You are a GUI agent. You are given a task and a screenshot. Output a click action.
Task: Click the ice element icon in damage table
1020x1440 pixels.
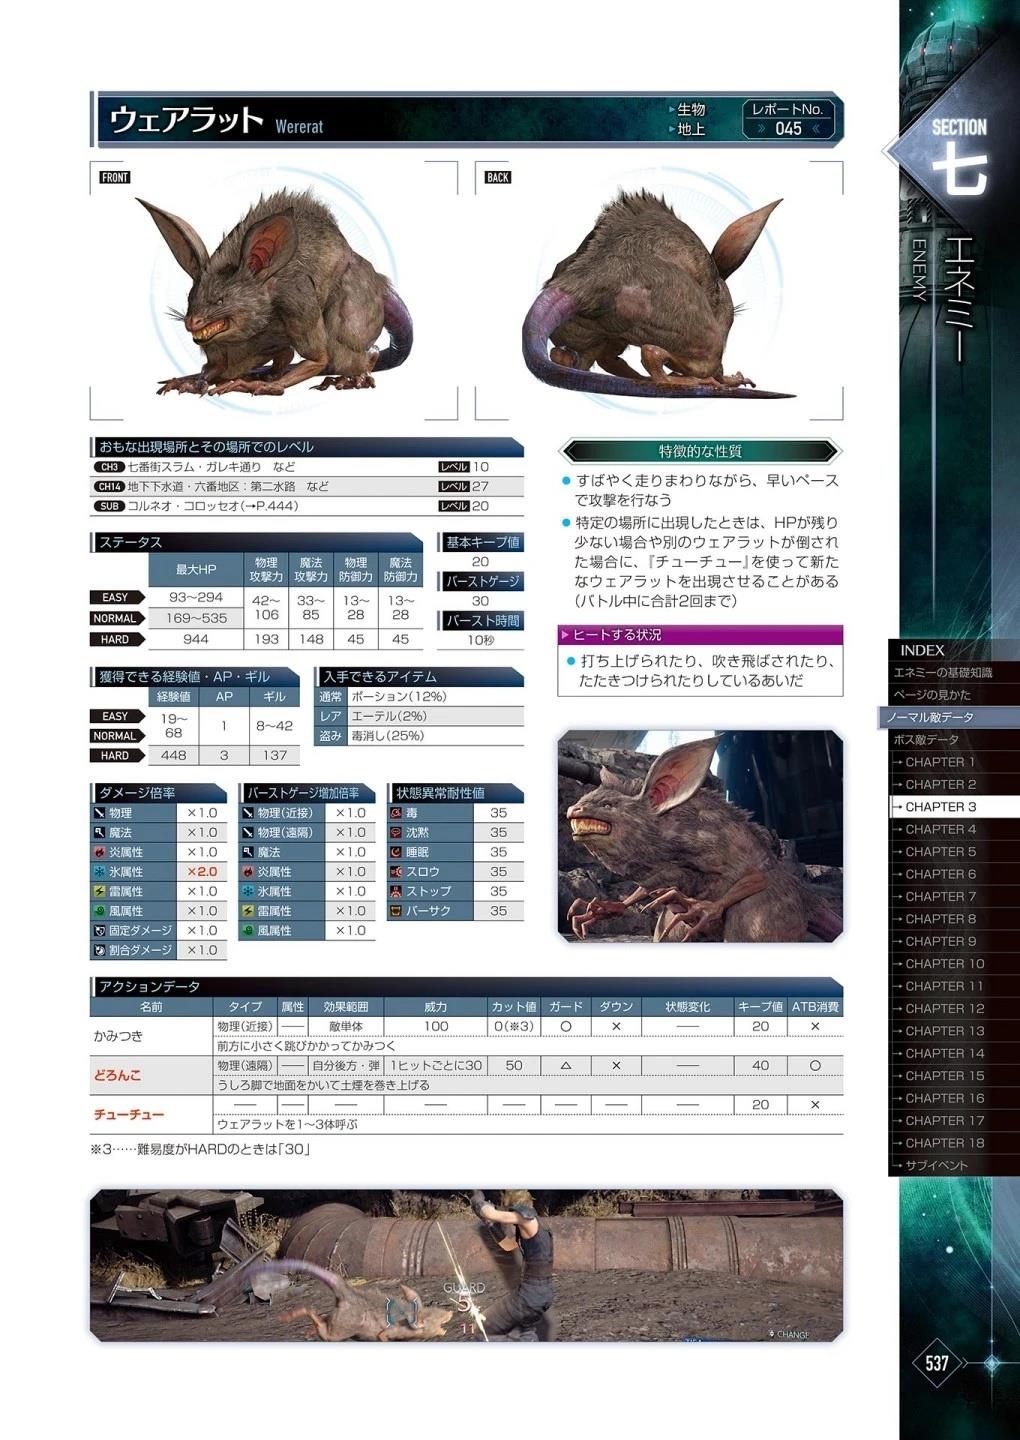(99, 872)
